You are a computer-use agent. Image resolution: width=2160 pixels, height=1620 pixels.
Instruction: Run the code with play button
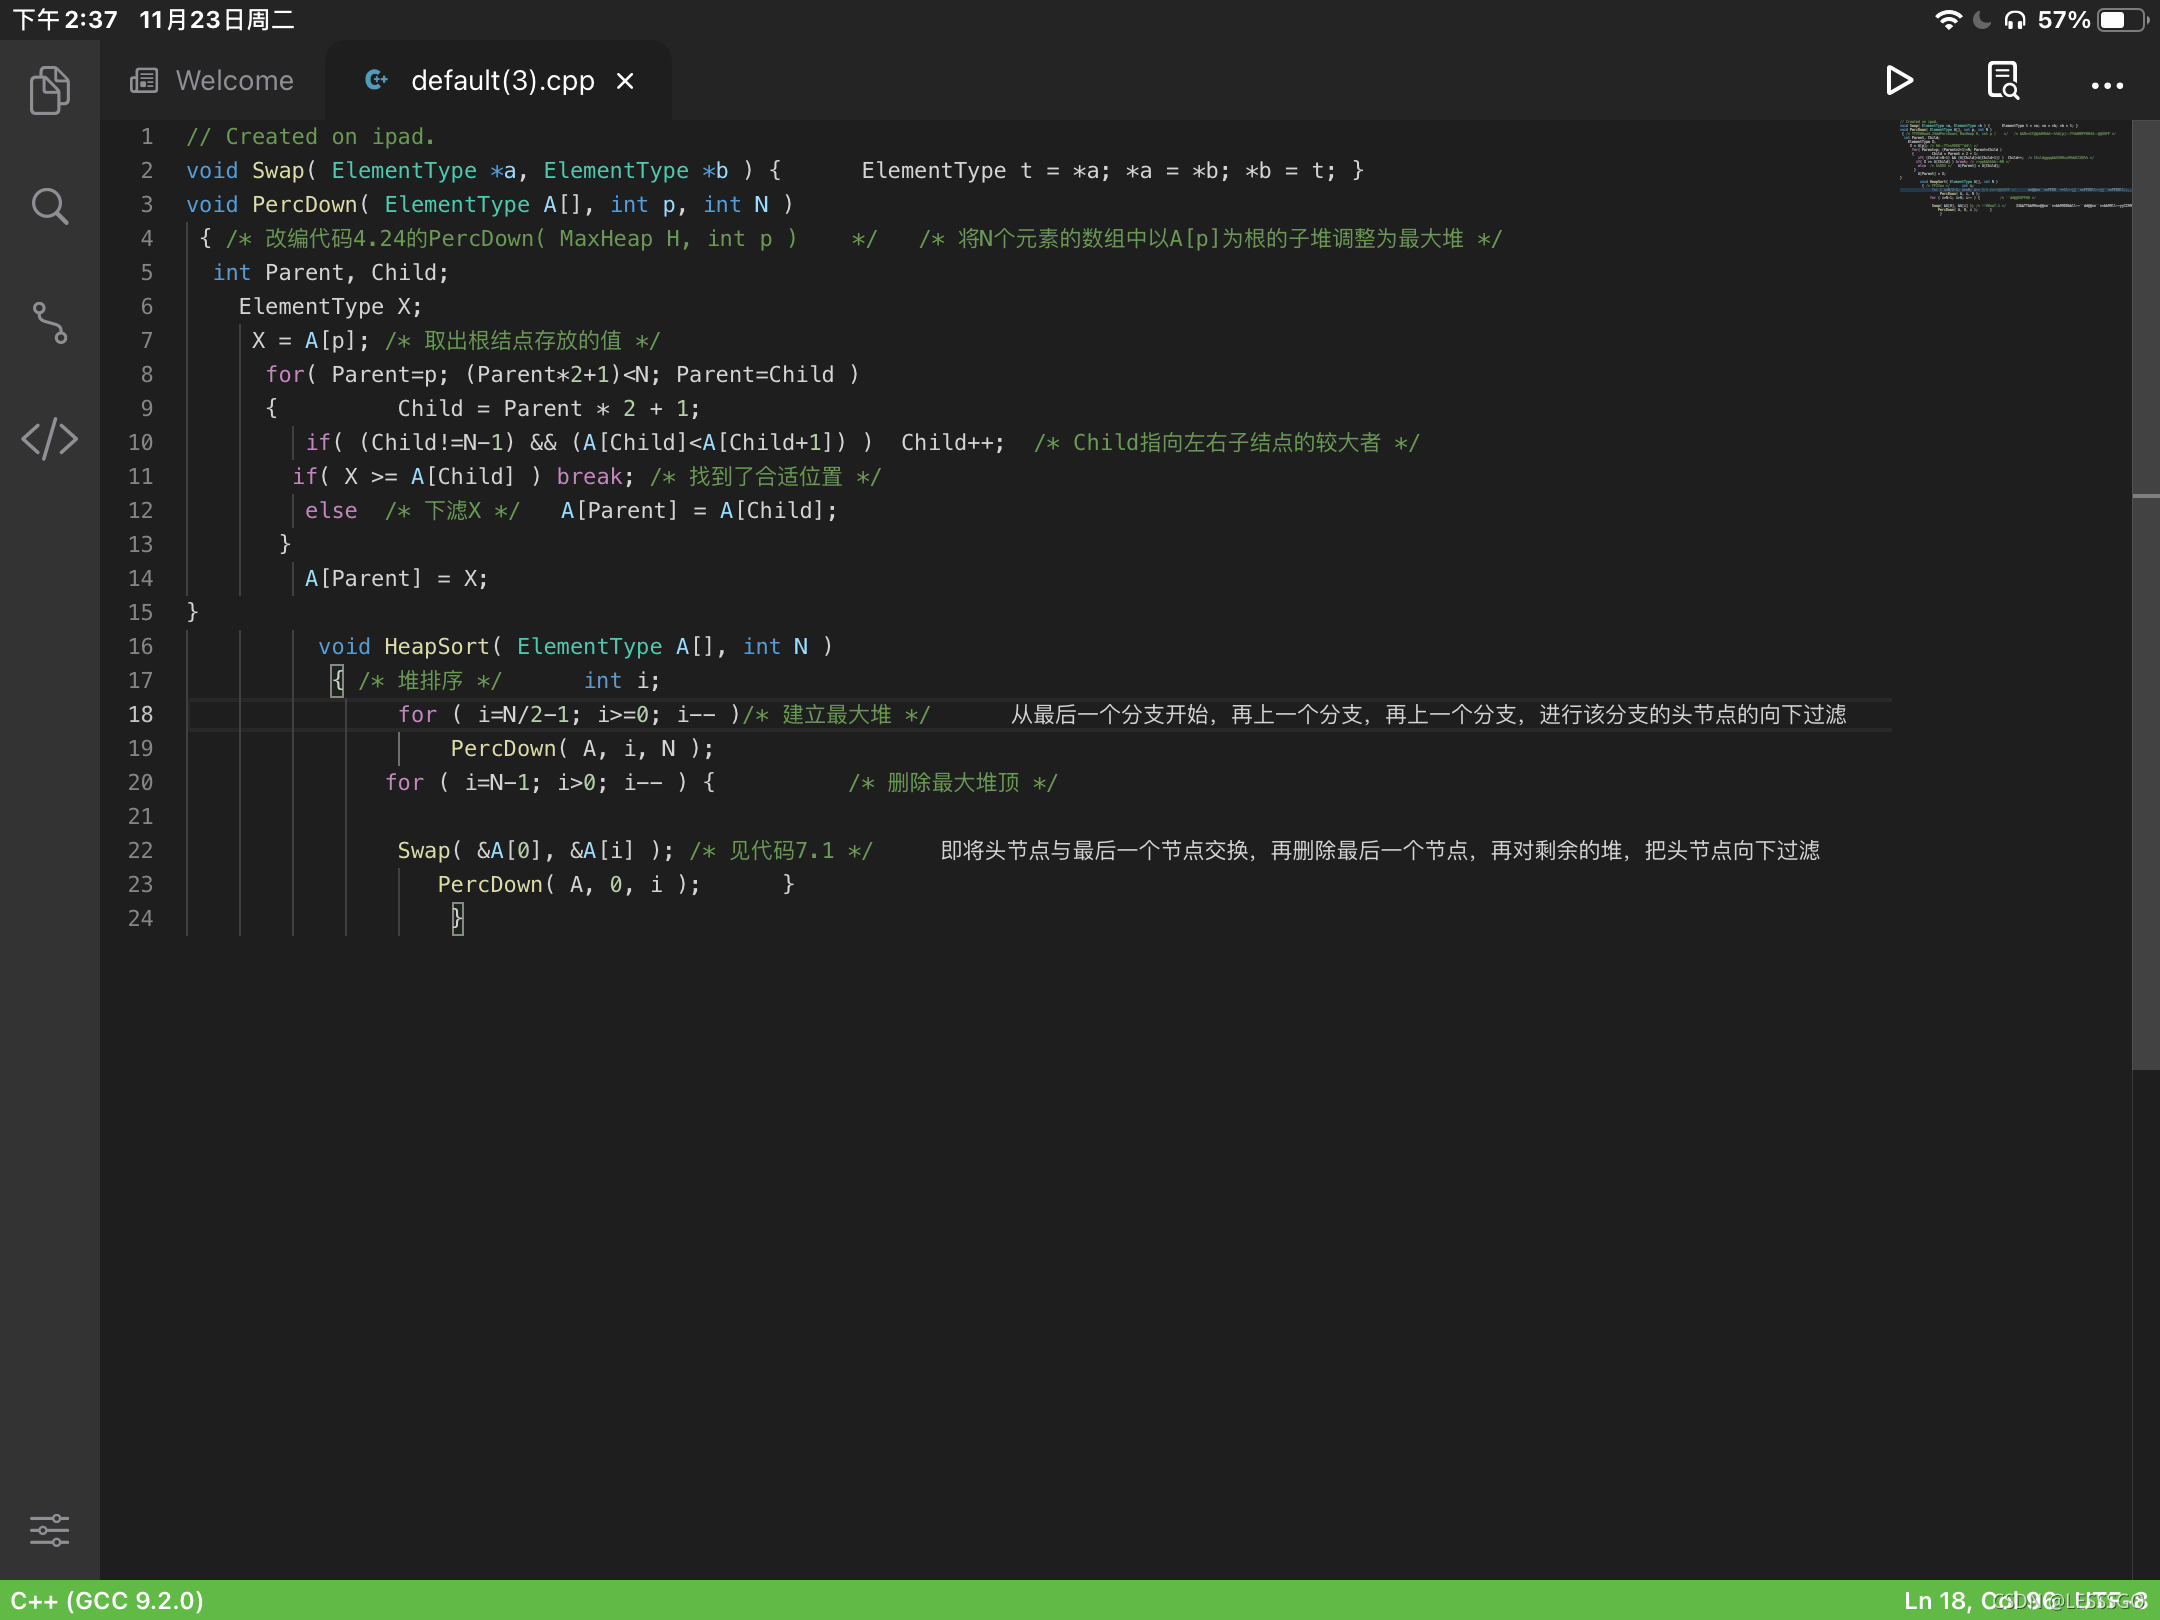point(1899,80)
